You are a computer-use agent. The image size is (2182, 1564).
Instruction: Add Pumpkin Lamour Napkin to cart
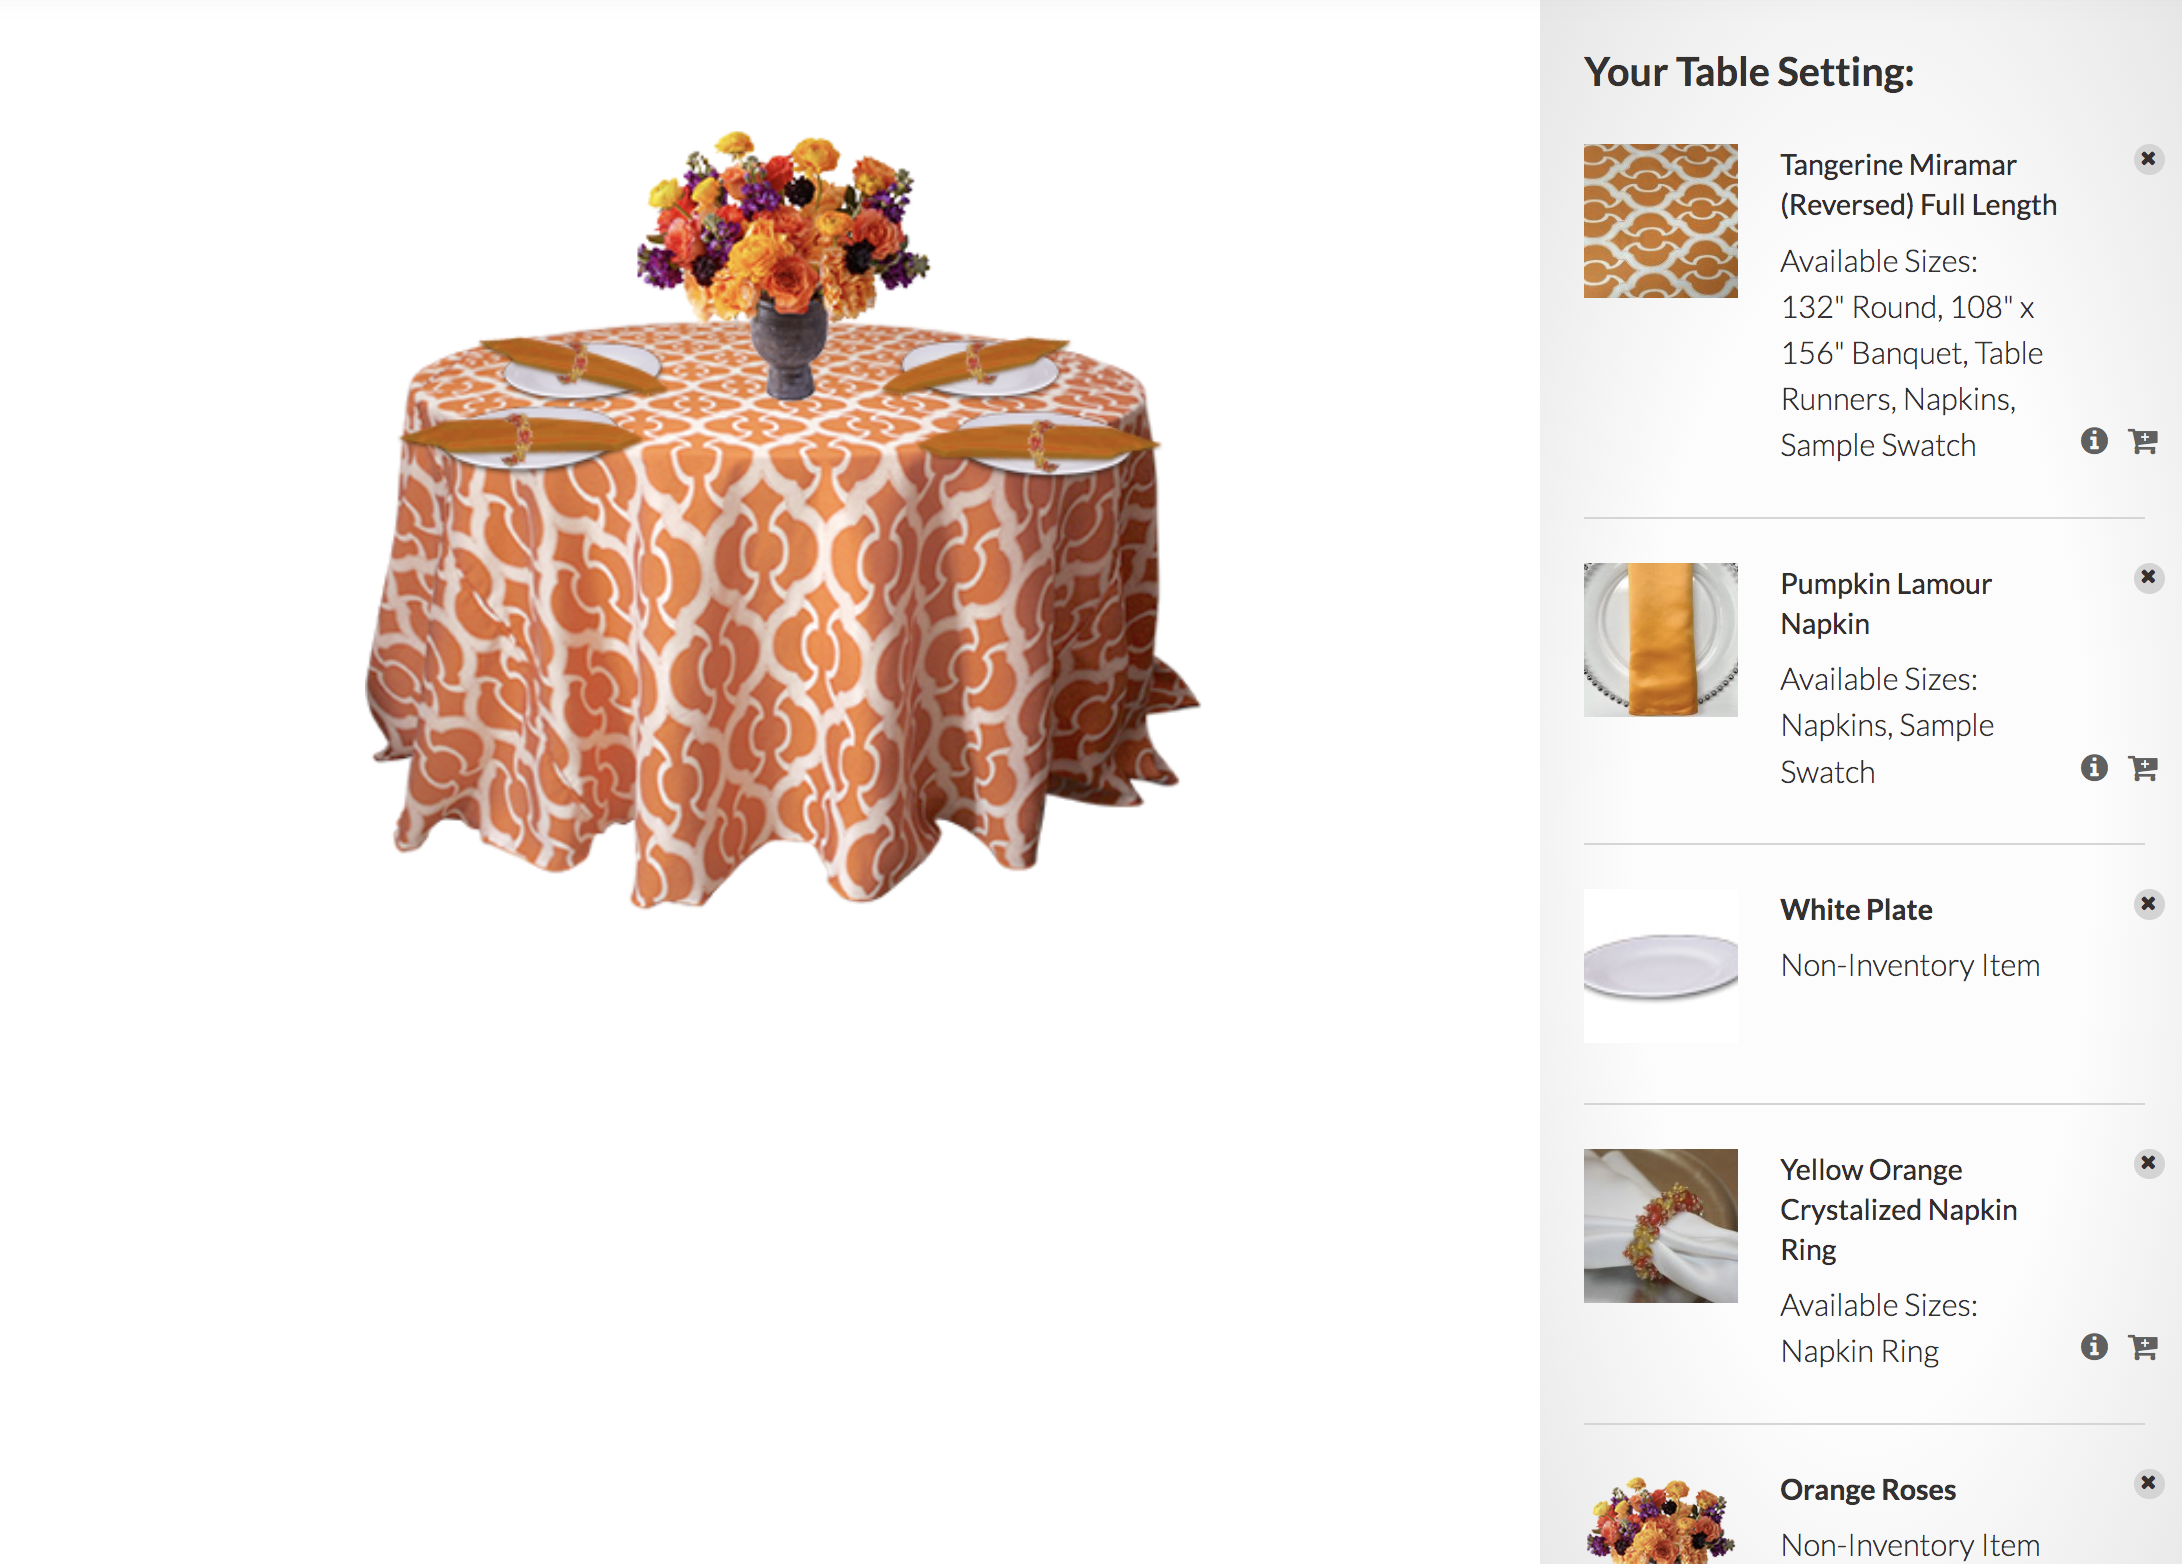2143,768
